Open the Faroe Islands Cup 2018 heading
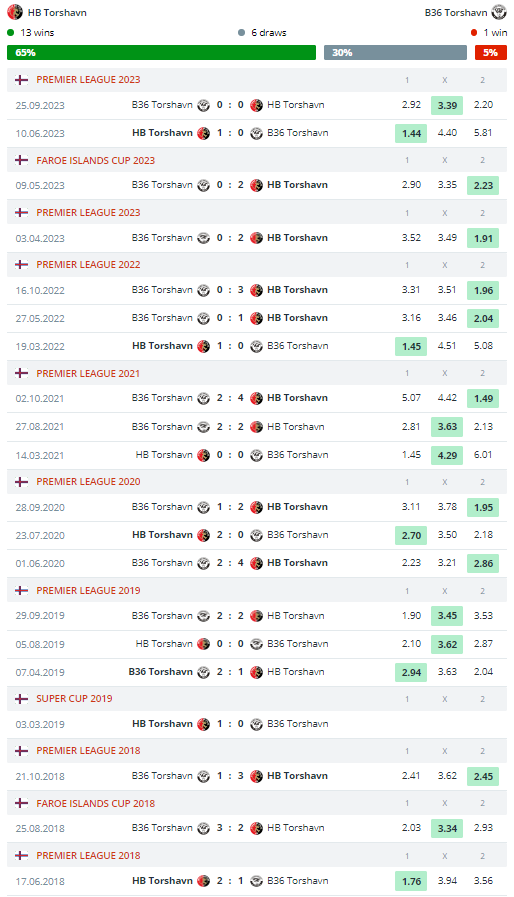The width and height of the screenshot is (514, 897). [x=96, y=803]
